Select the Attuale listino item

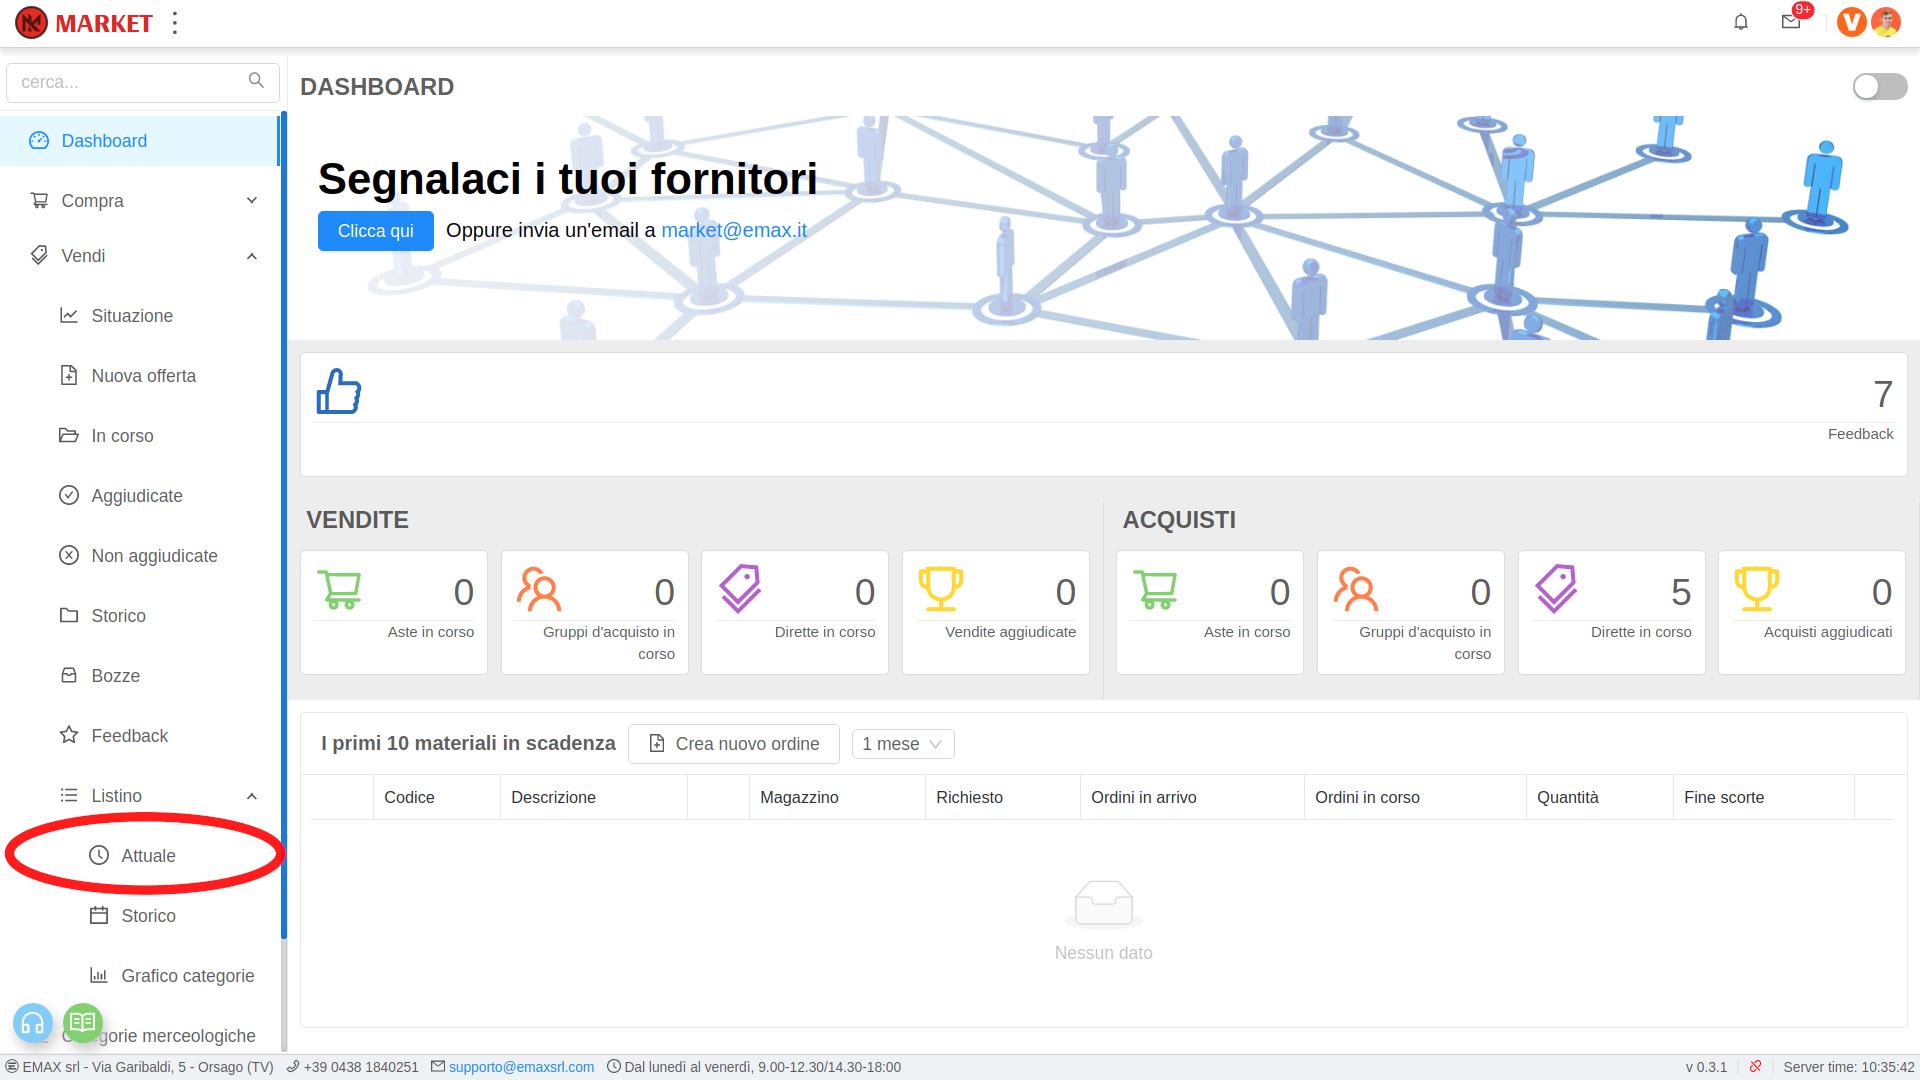tap(148, 856)
